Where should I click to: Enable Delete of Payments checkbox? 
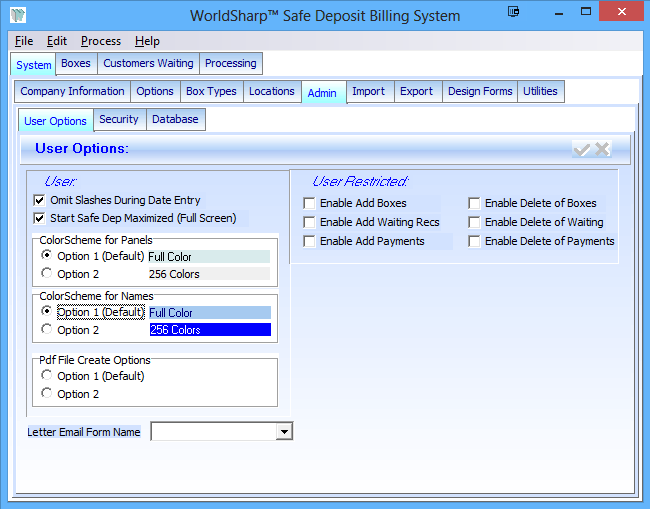click(474, 241)
